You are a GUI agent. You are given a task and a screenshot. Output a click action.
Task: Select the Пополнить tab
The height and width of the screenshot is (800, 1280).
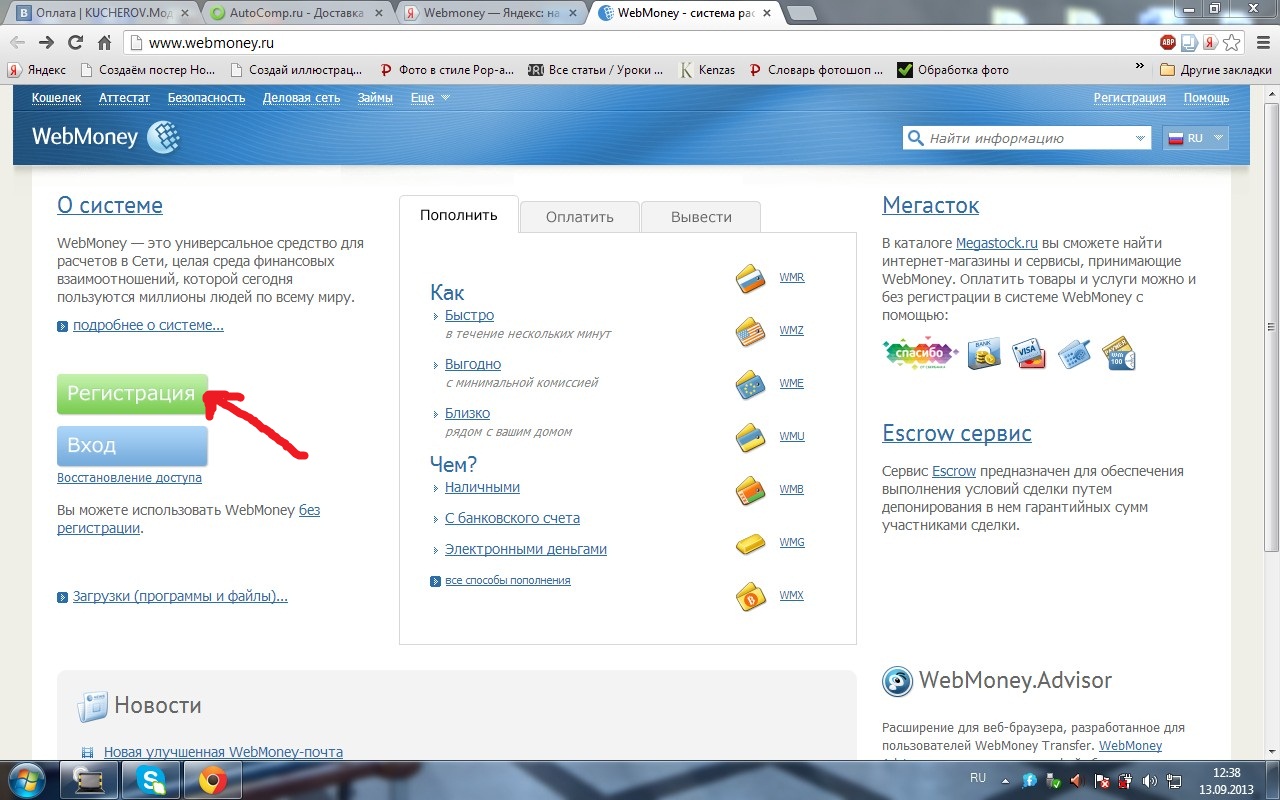[459, 215]
